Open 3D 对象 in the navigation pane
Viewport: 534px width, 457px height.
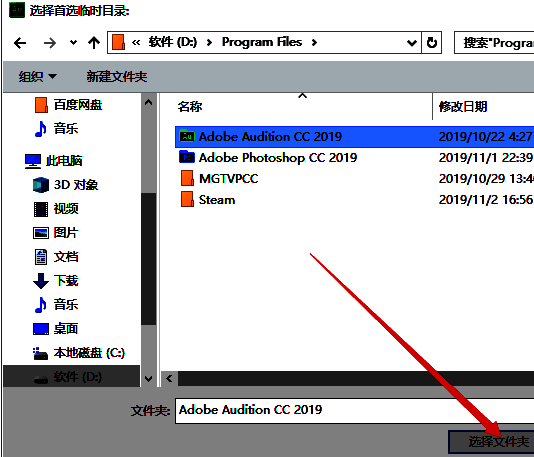tap(66, 185)
